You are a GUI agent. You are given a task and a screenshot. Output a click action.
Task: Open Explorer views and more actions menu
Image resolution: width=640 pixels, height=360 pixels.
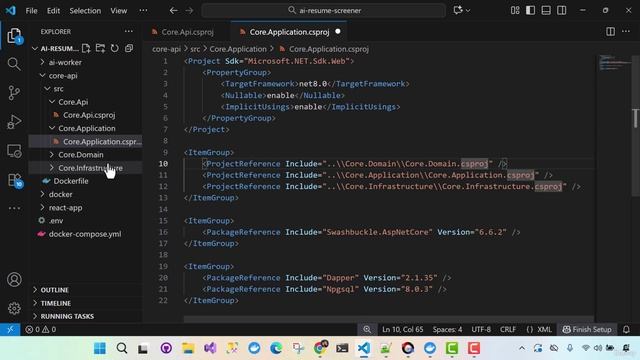(x=129, y=31)
